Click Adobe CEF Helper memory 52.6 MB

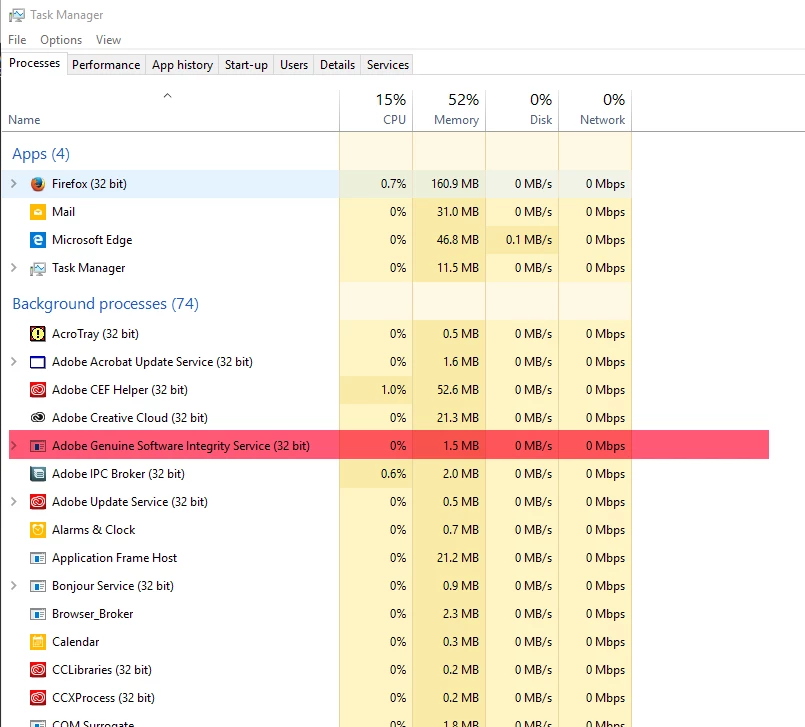458,390
